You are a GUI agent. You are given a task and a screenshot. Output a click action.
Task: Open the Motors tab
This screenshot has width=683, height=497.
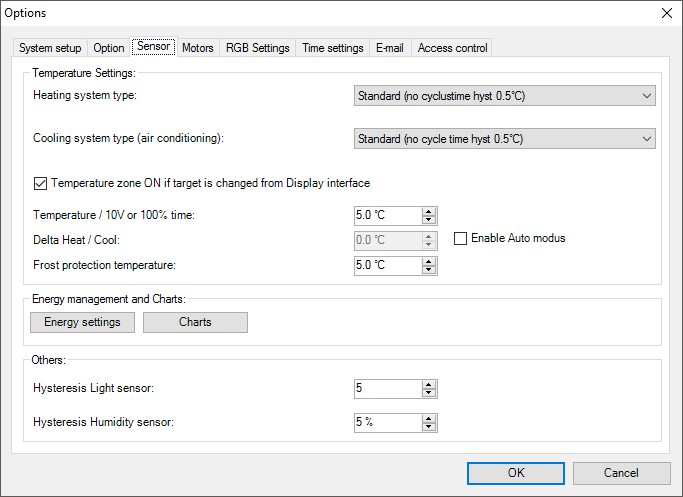pos(197,48)
